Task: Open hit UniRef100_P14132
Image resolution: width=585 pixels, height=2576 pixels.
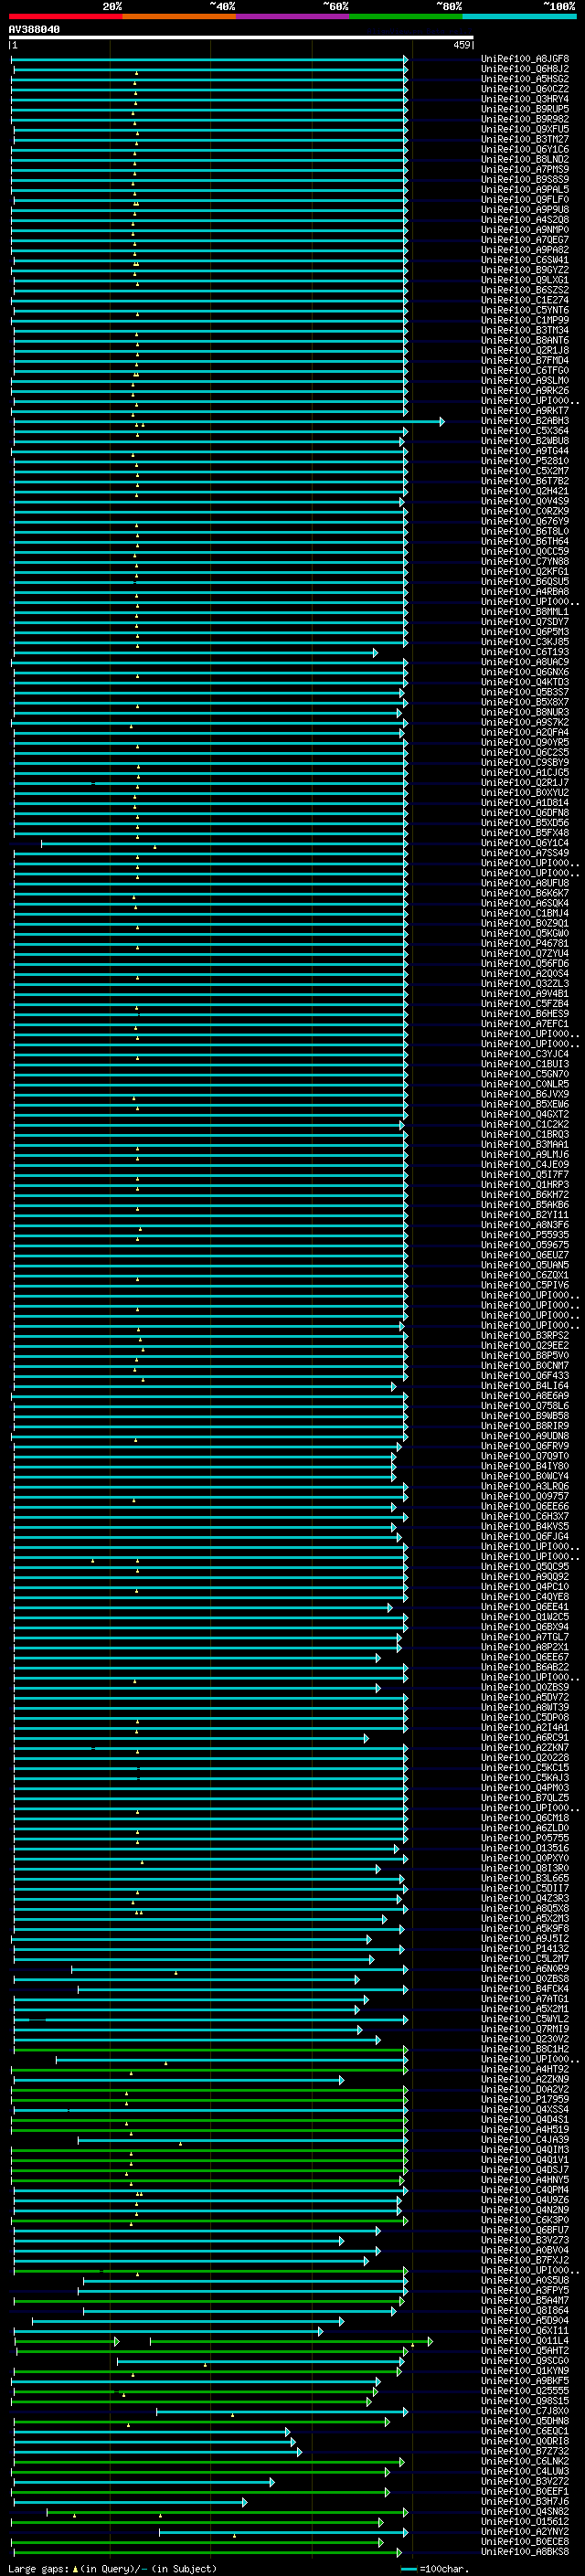Action: (525, 1948)
